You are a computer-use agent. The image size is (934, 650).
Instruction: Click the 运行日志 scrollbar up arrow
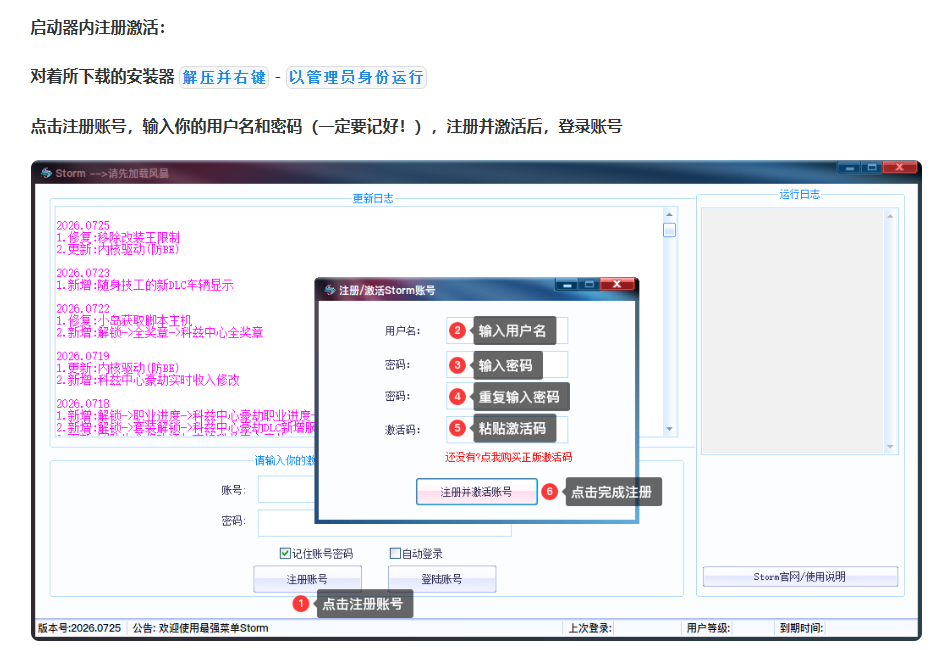[x=890, y=216]
